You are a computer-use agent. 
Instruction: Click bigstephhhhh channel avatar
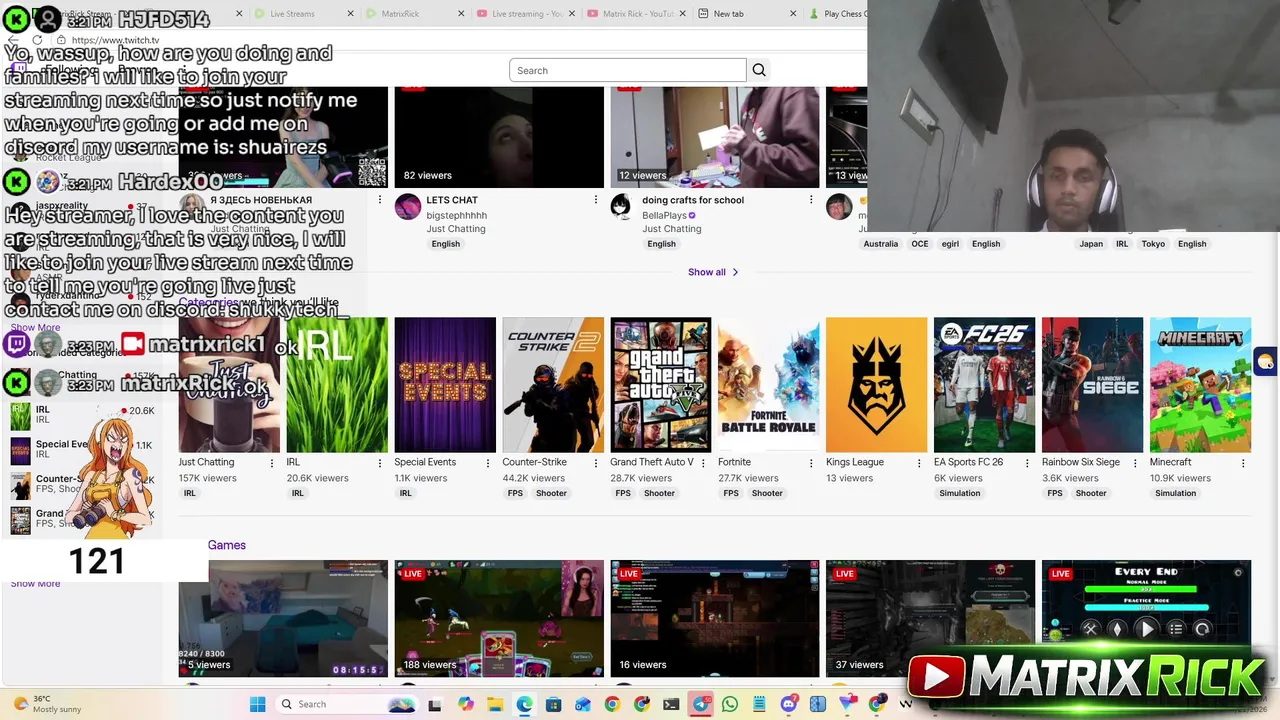[408, 207]
